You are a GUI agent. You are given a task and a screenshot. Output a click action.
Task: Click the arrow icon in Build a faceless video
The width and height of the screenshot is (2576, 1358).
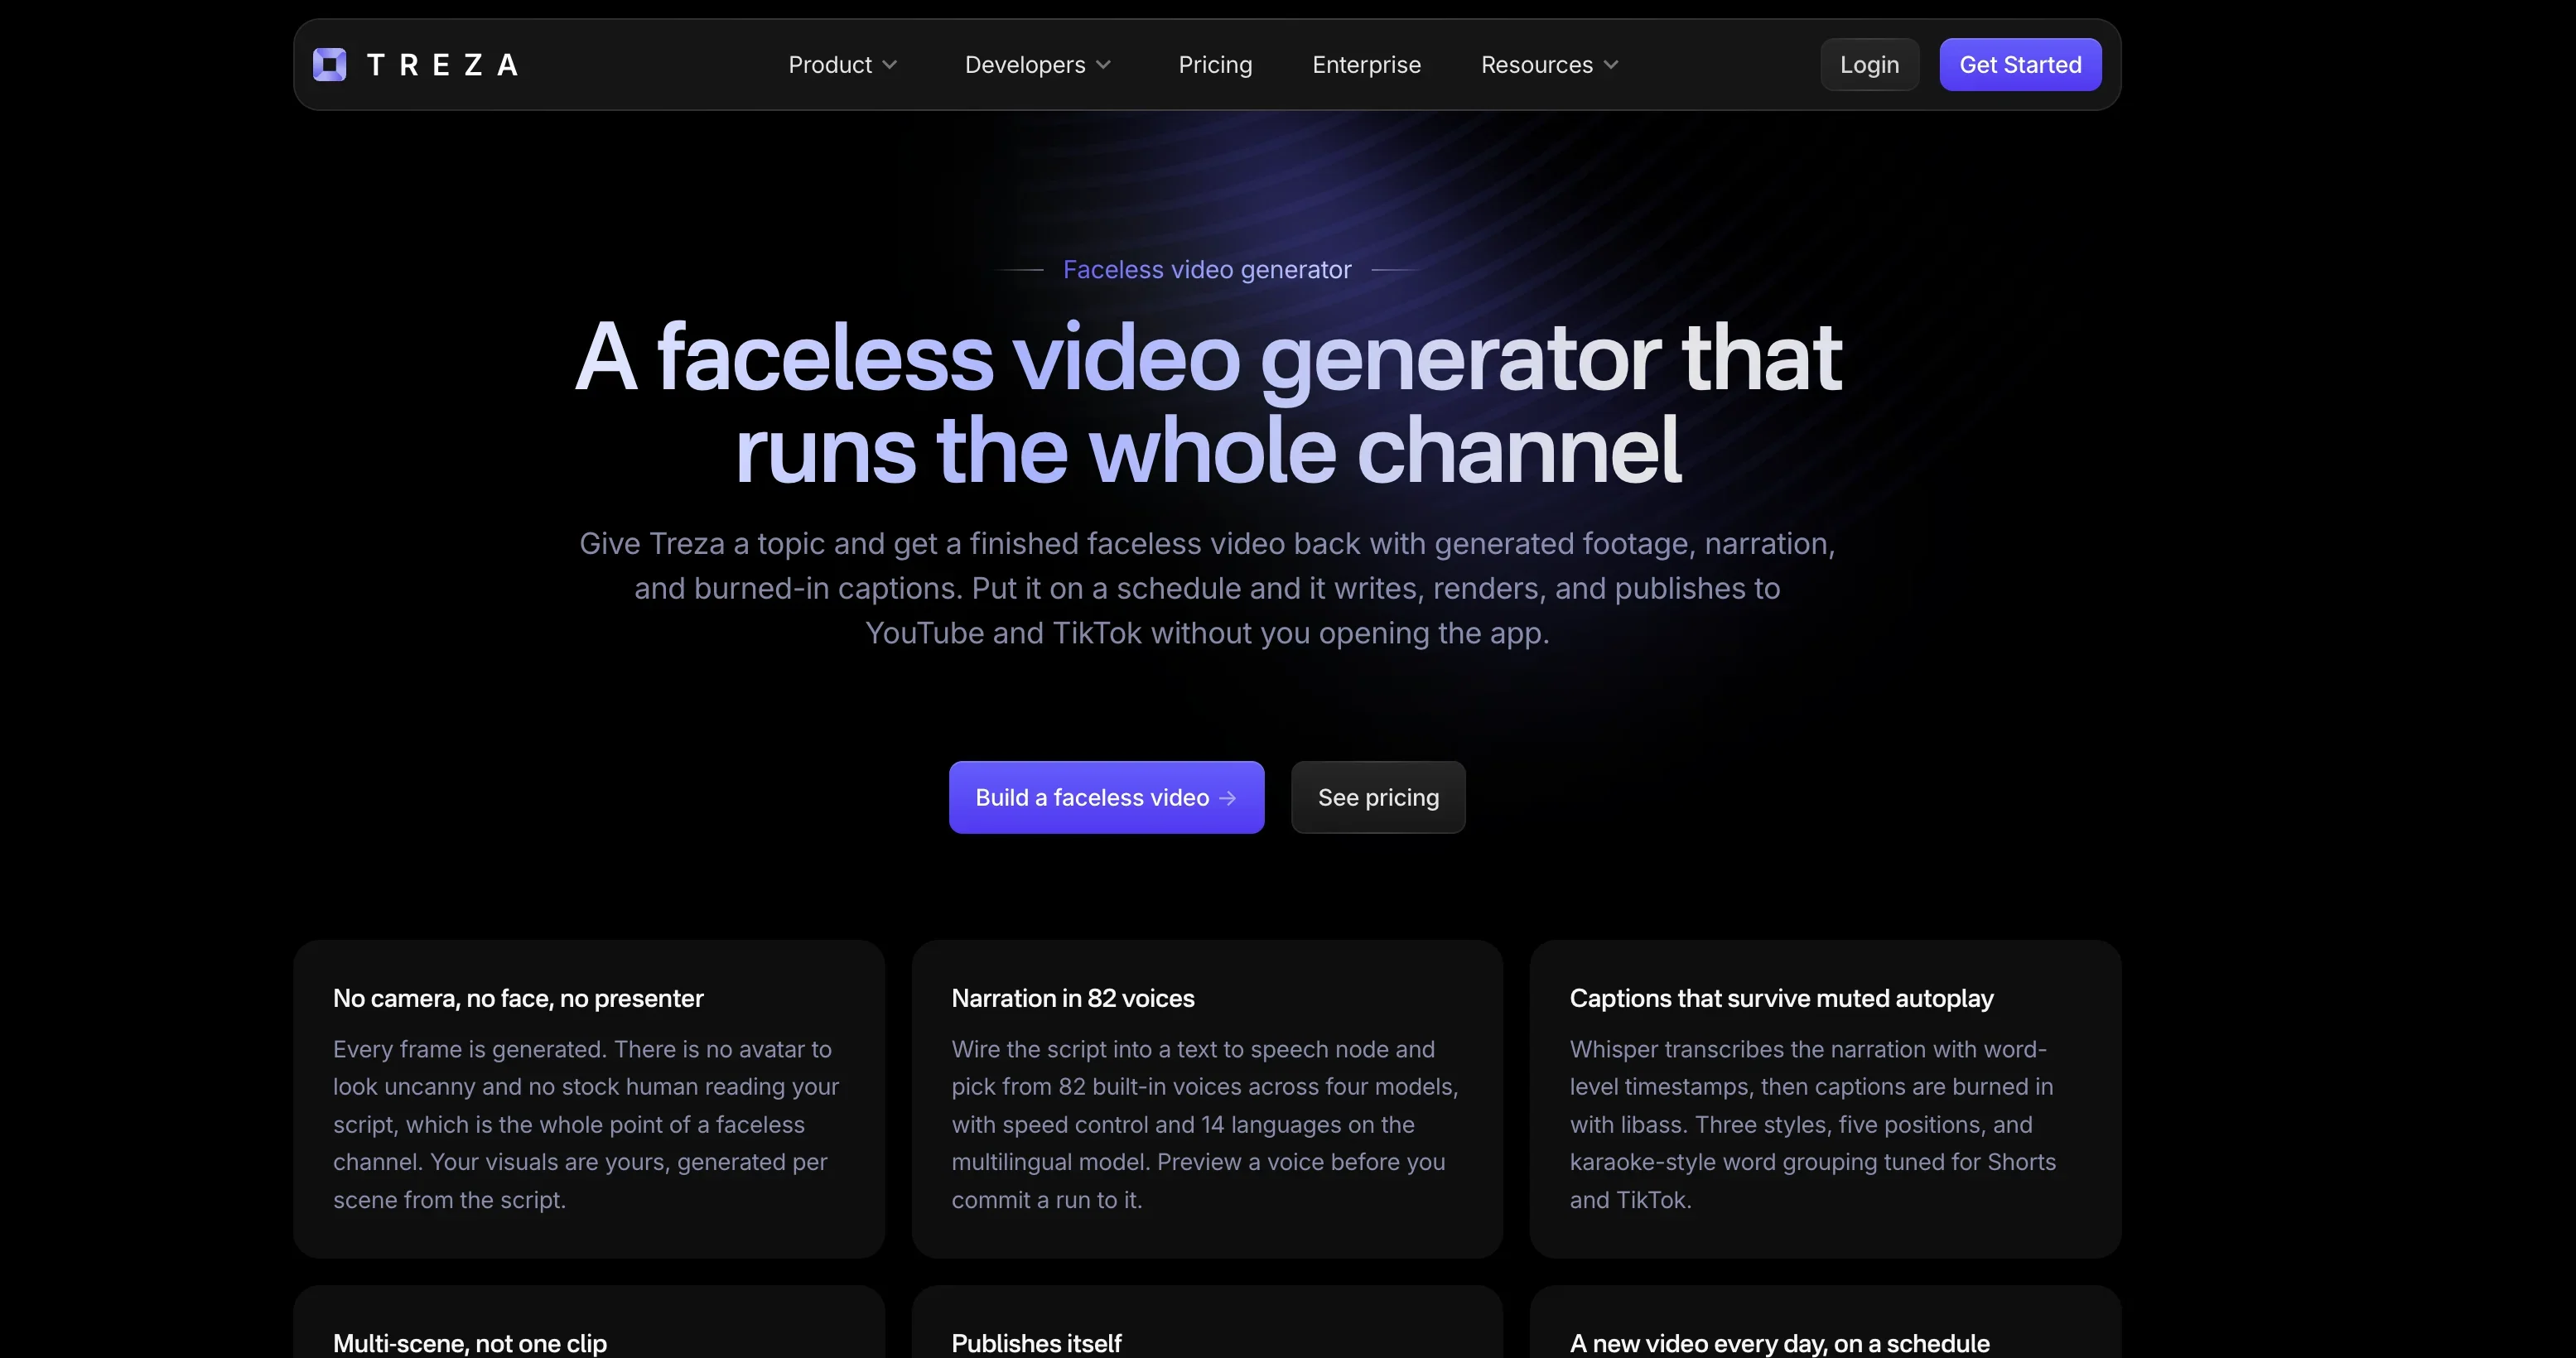click(x=1227, y=798)
